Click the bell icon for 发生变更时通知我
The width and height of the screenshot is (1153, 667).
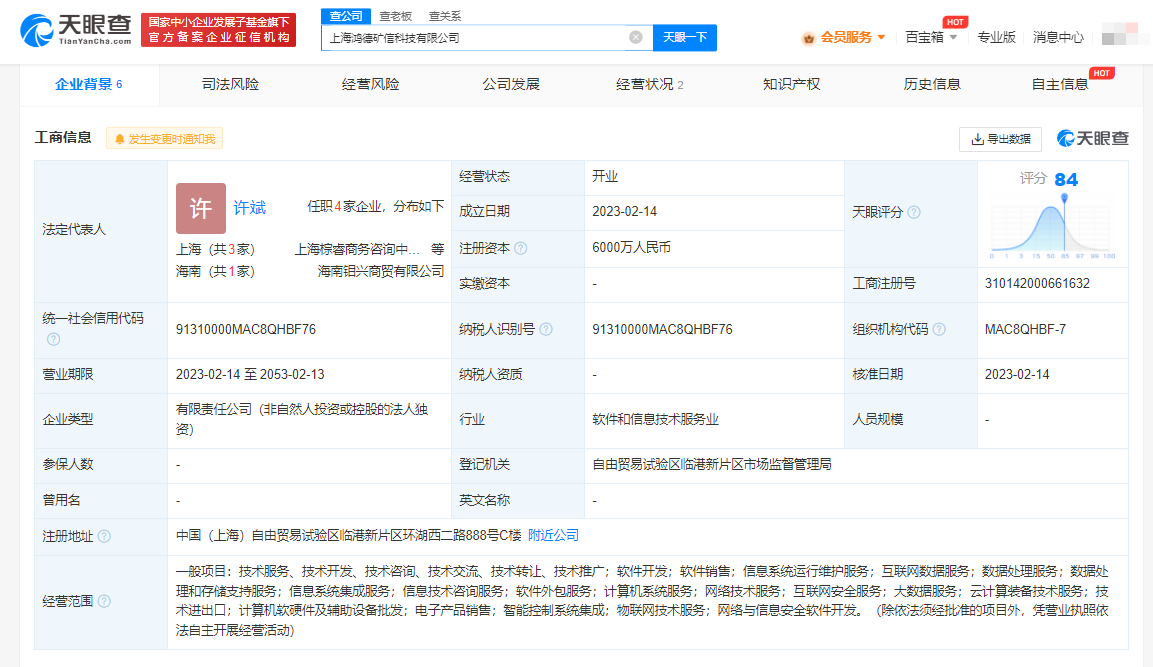(120, 137)
